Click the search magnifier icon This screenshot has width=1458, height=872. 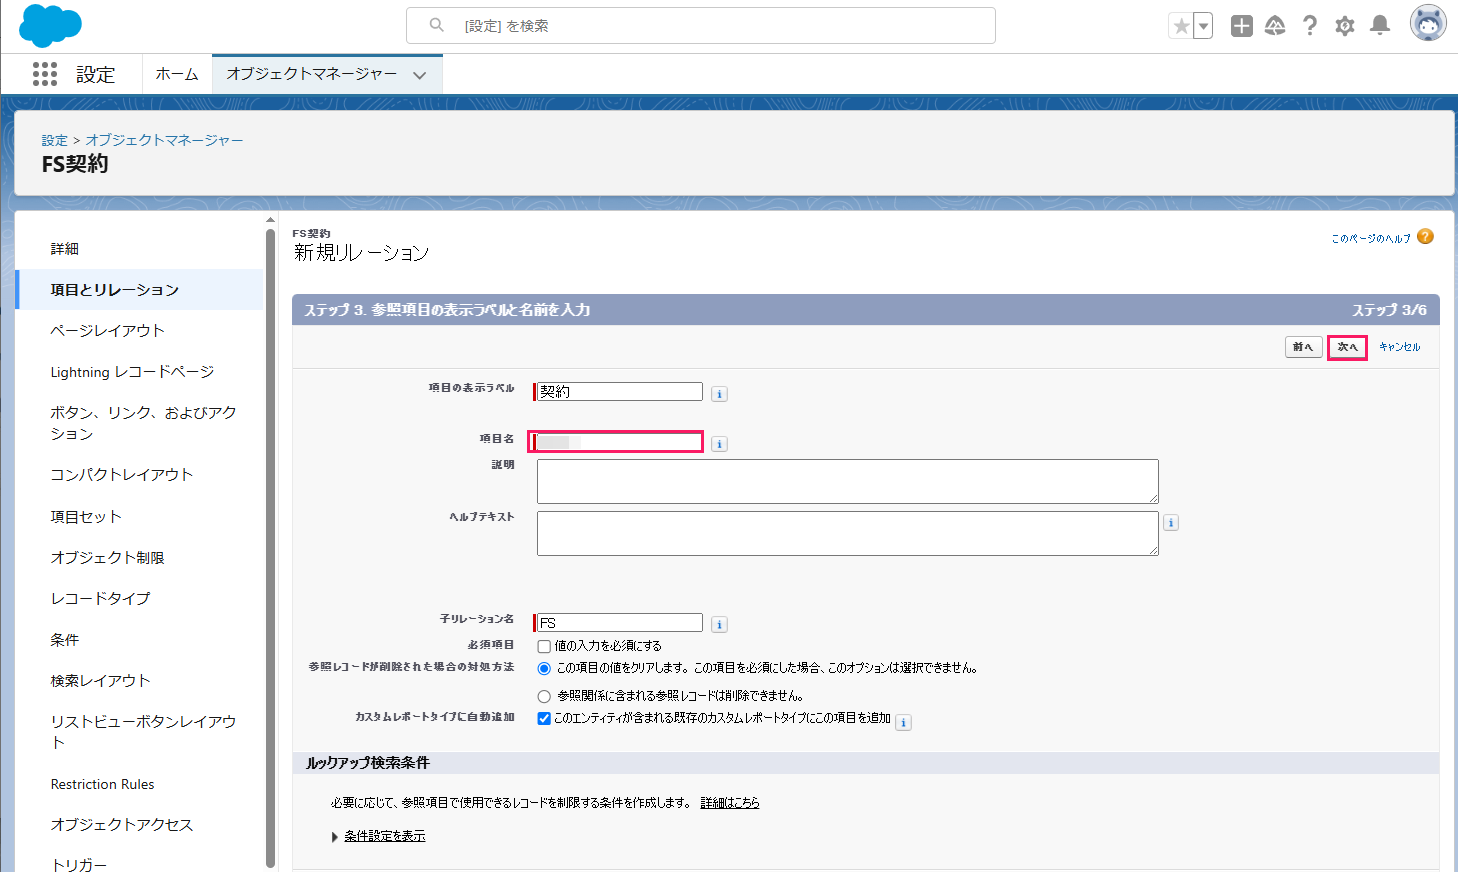[x=437, y=25]
